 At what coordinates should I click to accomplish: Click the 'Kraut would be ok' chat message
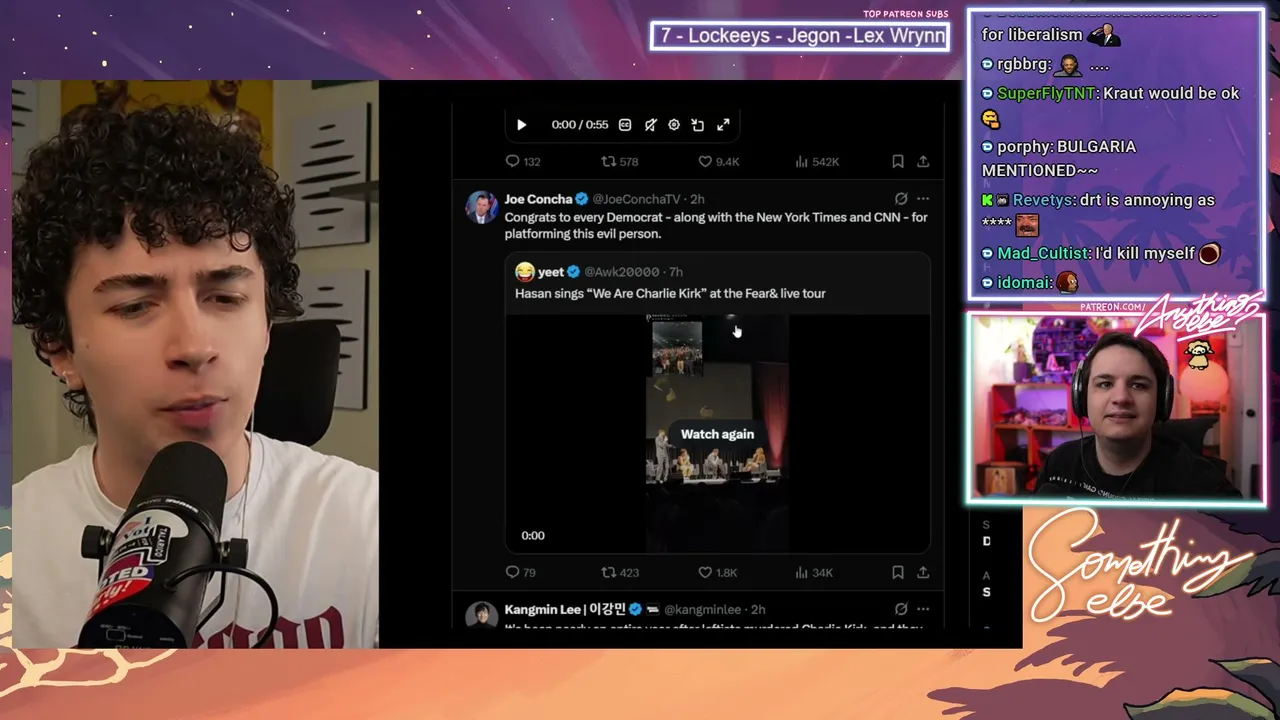[1170, 93]
